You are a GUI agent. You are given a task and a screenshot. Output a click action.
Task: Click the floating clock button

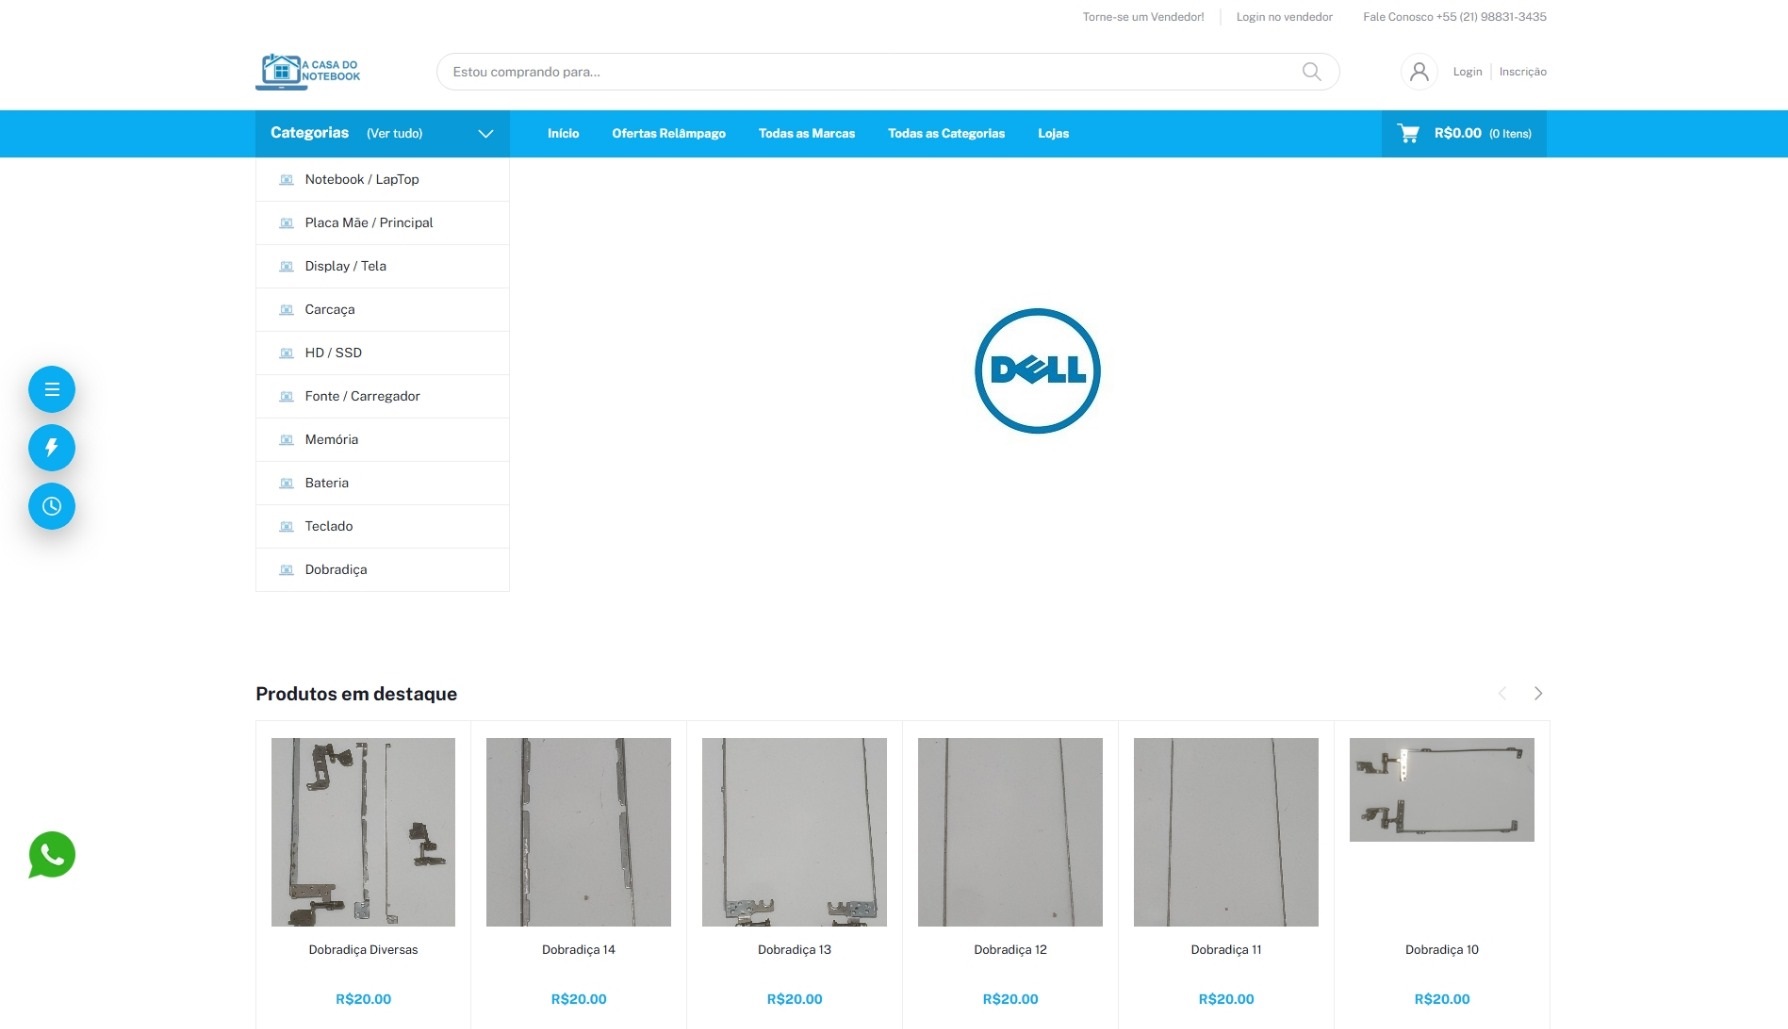(52, 506)
